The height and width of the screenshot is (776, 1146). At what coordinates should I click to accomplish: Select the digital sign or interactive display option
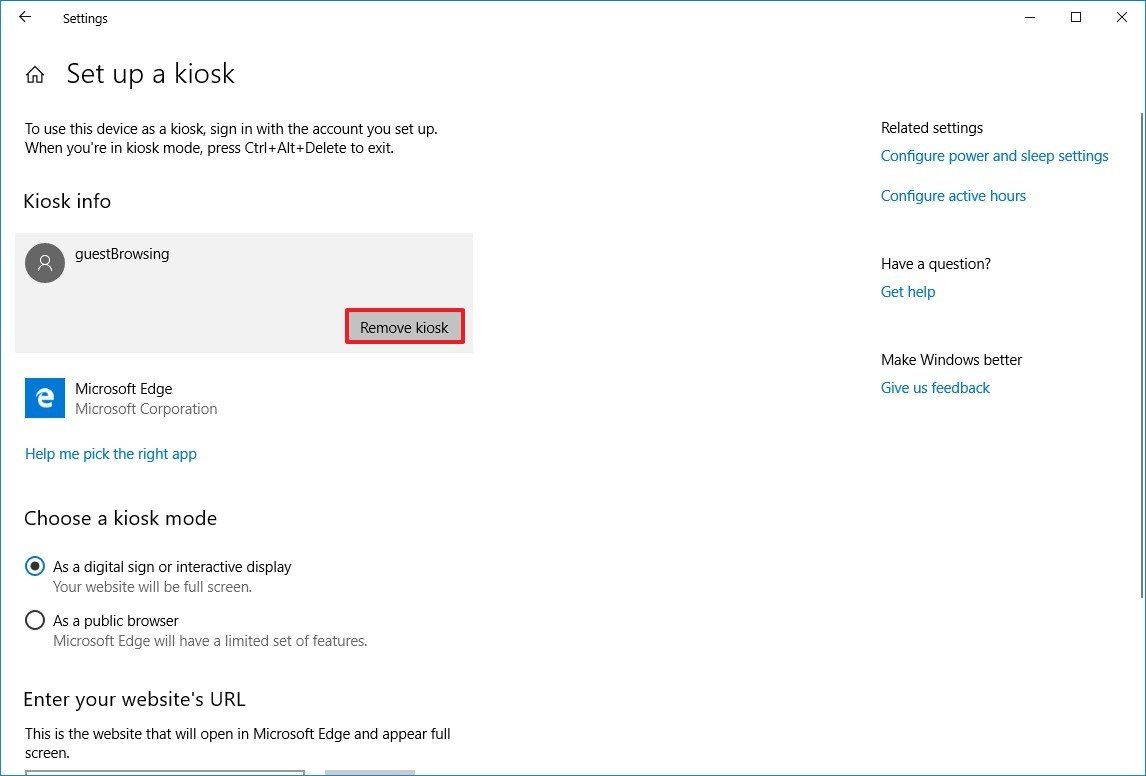(35, 566)
